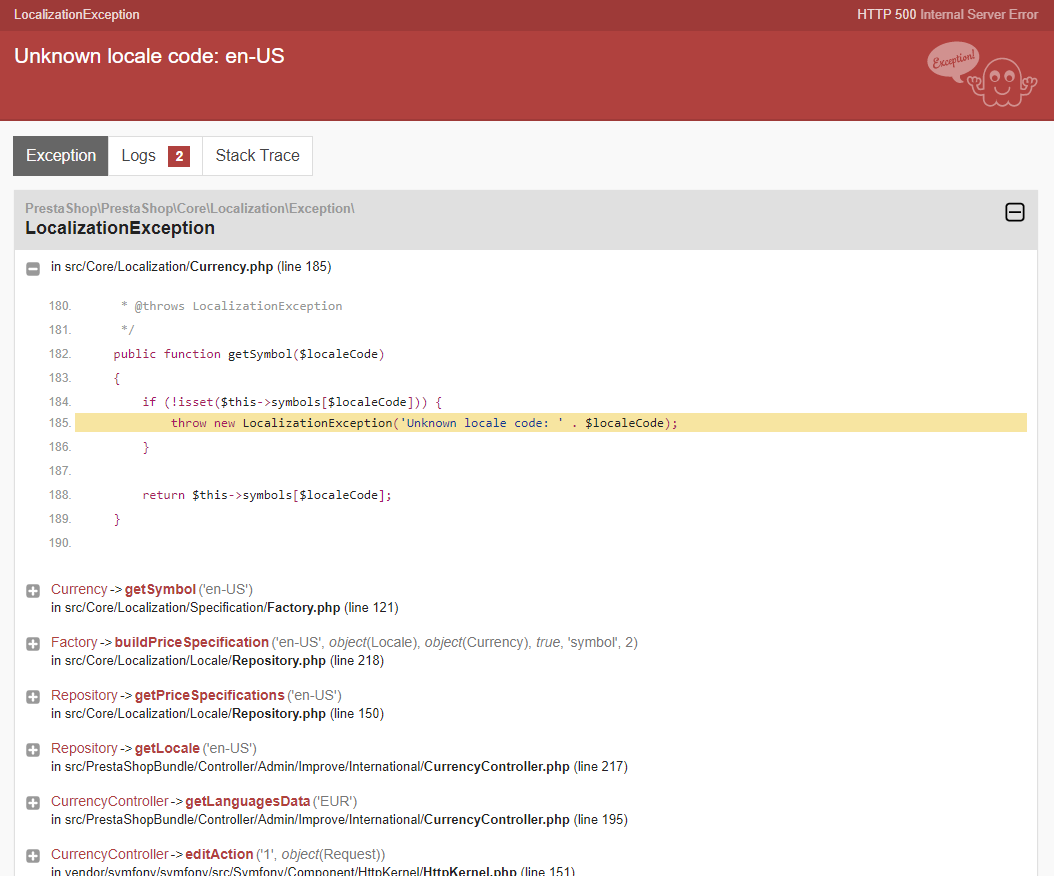Screen dimensions: 1054x876
Task: Open src/Core/Localization/Currency.php file link
Action: (x=191, y=267)
